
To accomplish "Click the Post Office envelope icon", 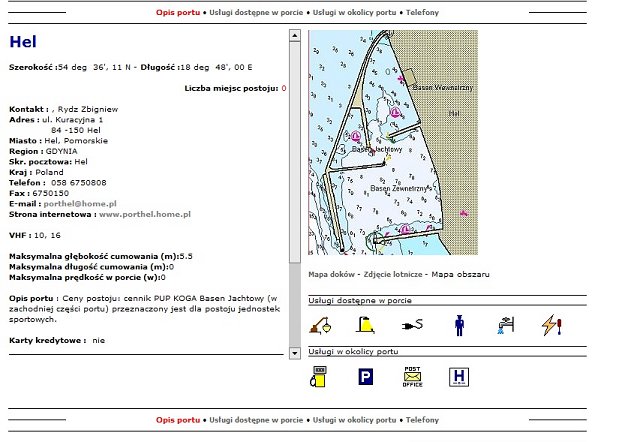I will click(x=412, y=376).
